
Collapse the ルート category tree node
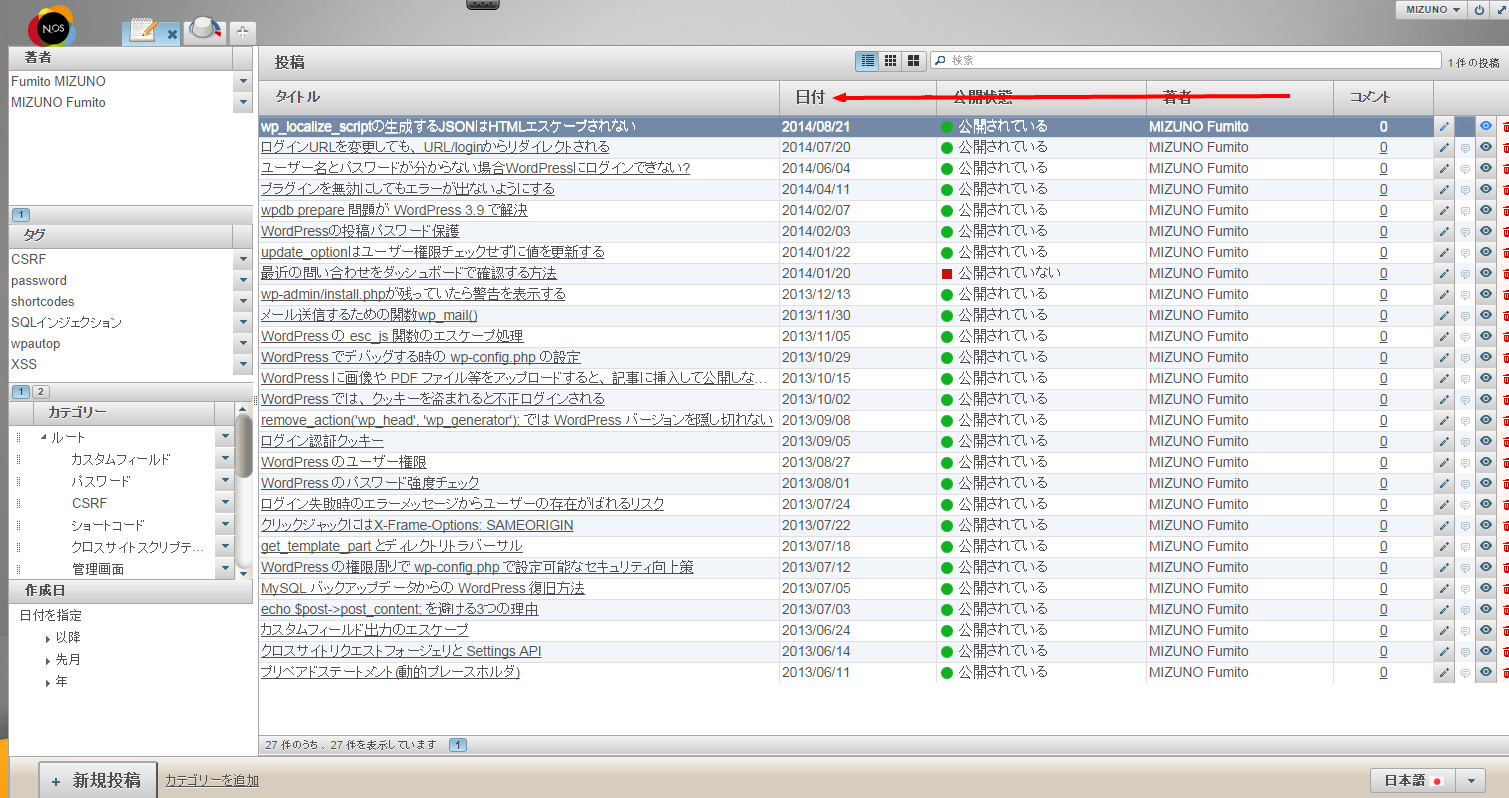[x=44, y=437]
